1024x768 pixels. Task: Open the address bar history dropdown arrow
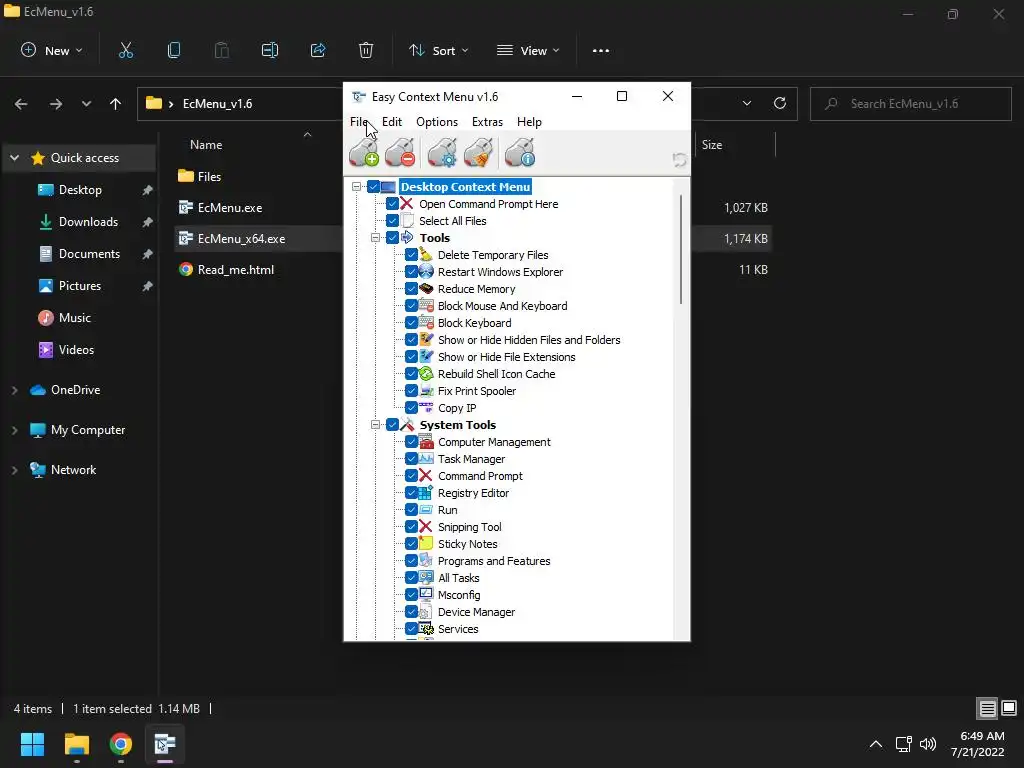[746, 103]
